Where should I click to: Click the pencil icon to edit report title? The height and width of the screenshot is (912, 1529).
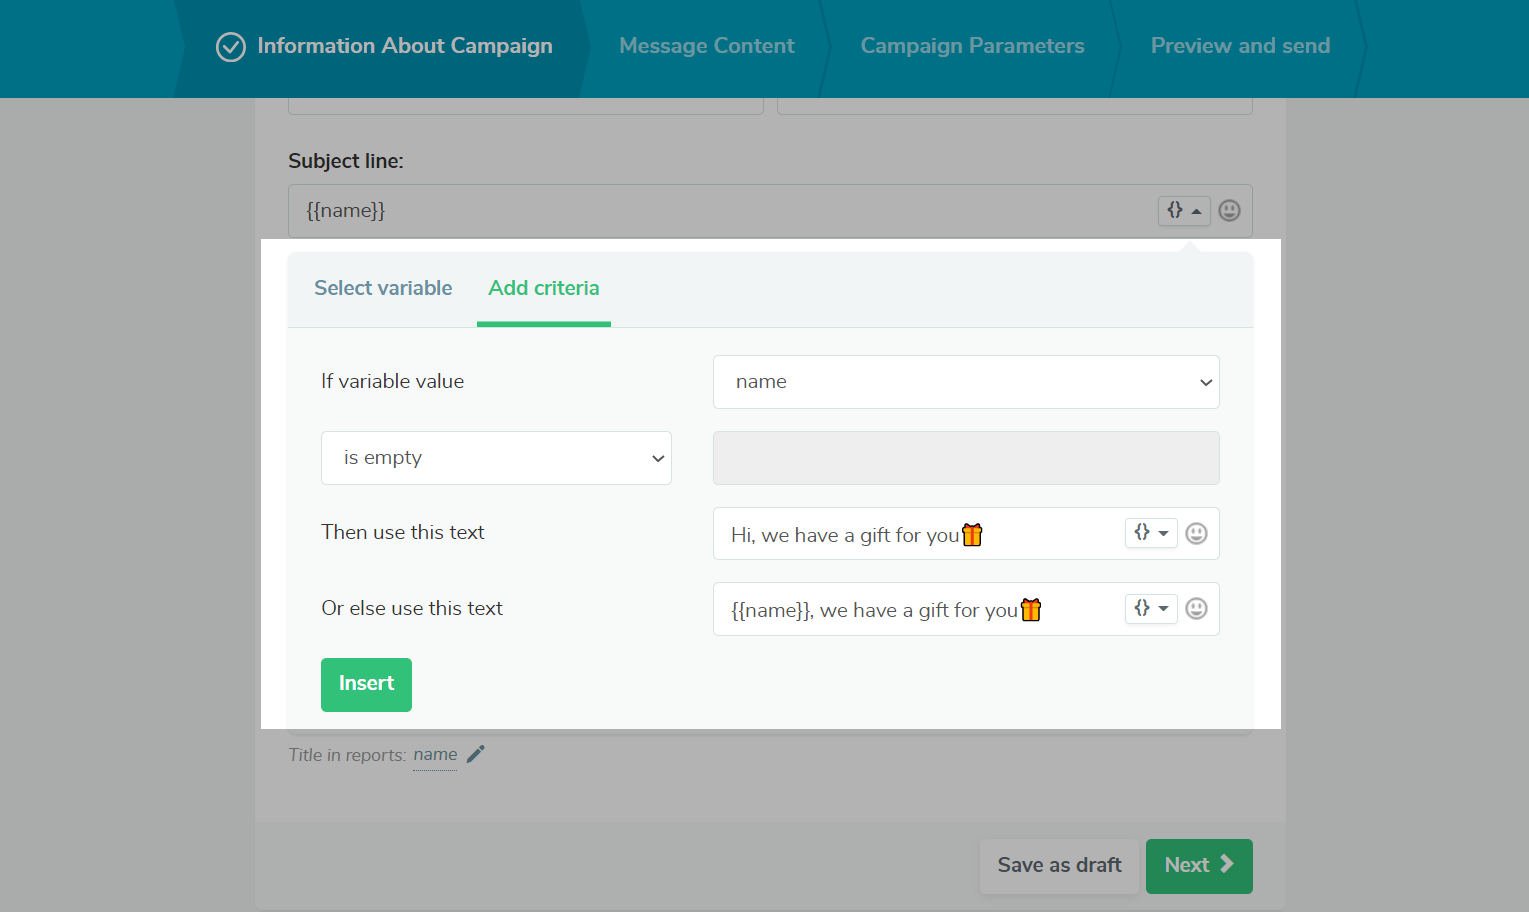point(476,754)
